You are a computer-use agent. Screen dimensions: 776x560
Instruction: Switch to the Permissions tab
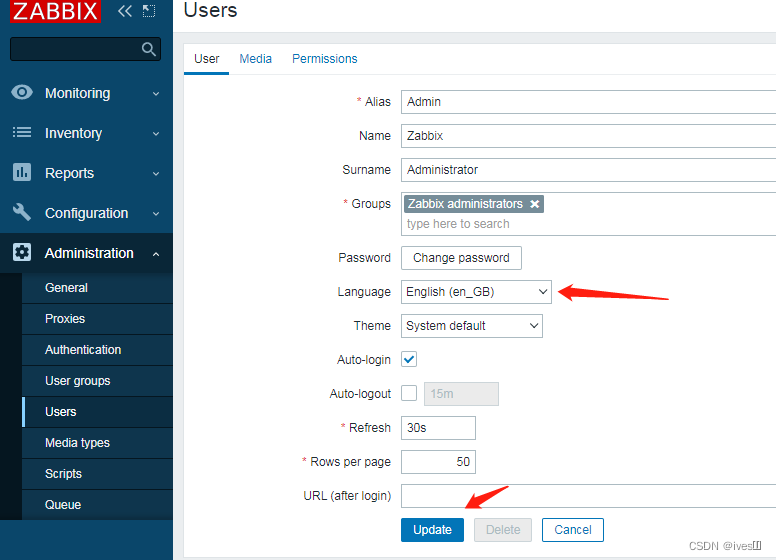325,59
